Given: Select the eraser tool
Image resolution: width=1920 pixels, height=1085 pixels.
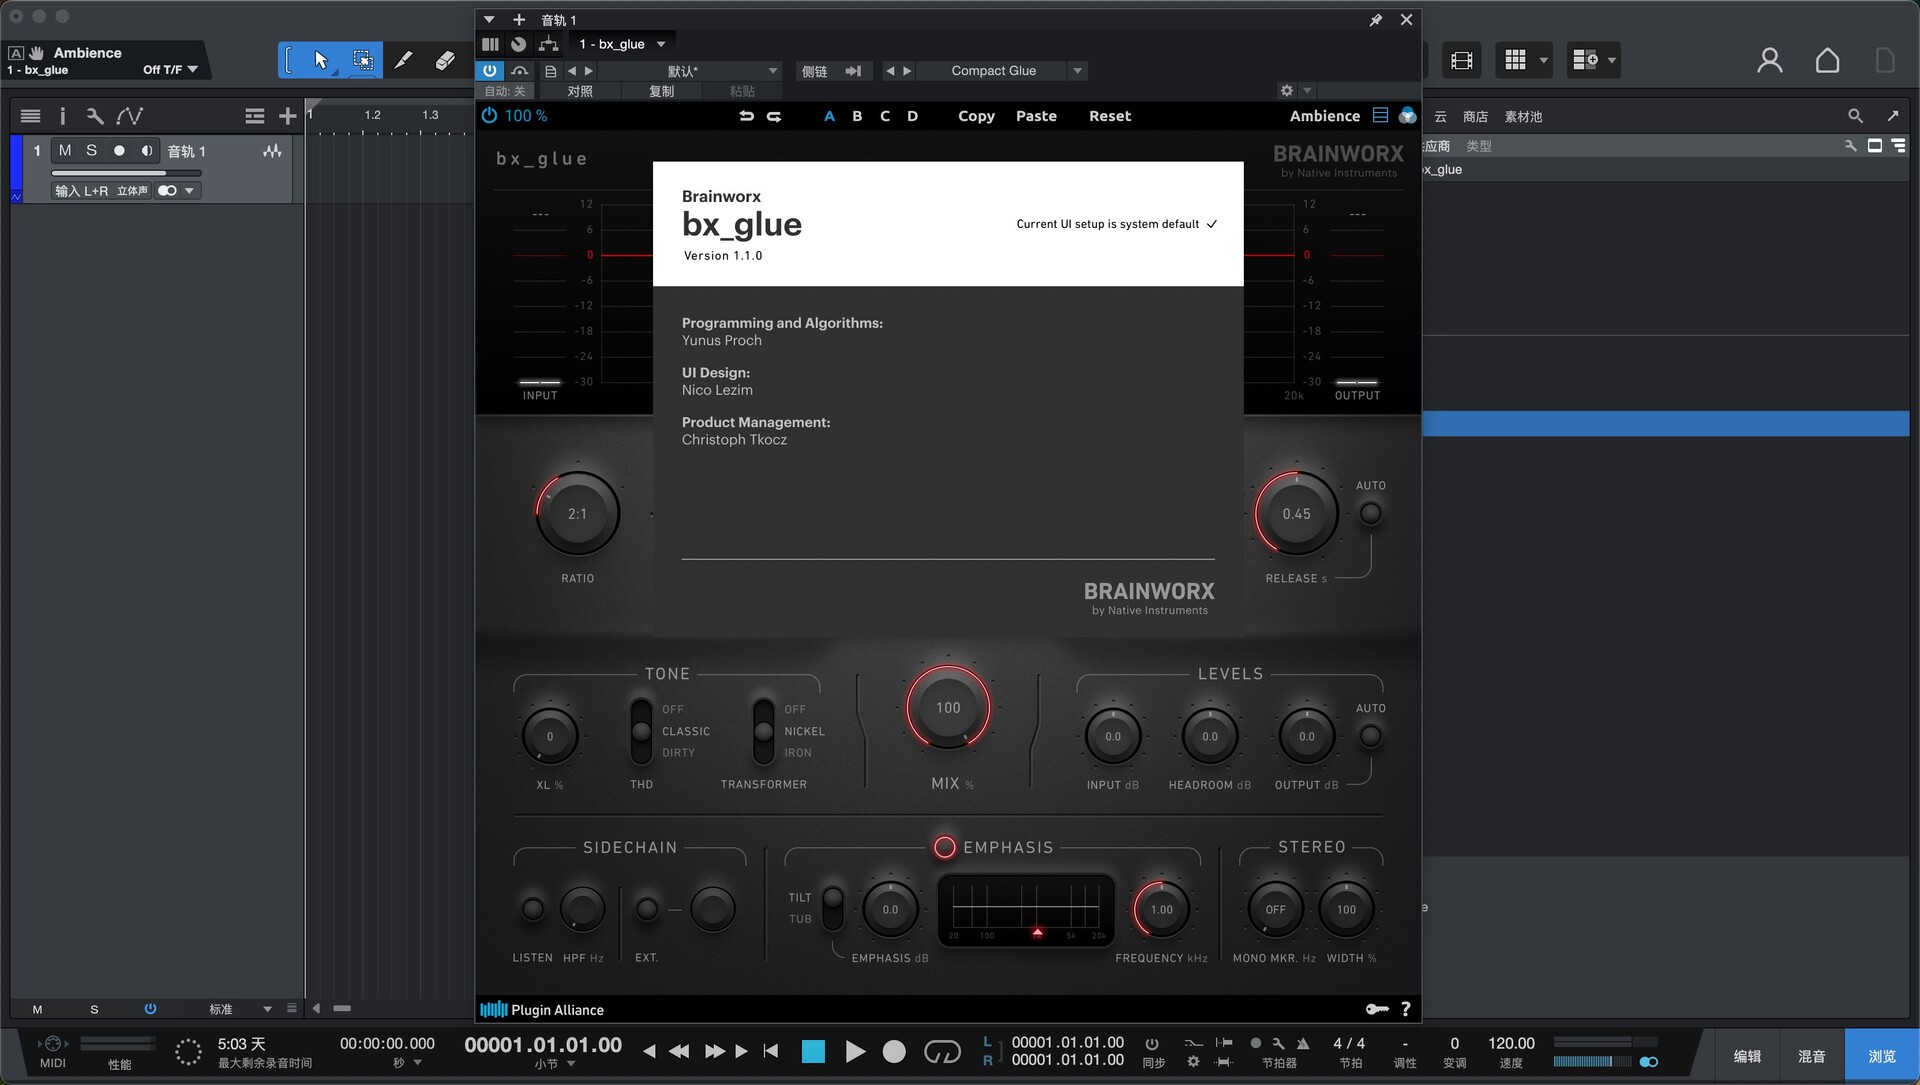Looking at the screenshot, I should click(445, 60).
